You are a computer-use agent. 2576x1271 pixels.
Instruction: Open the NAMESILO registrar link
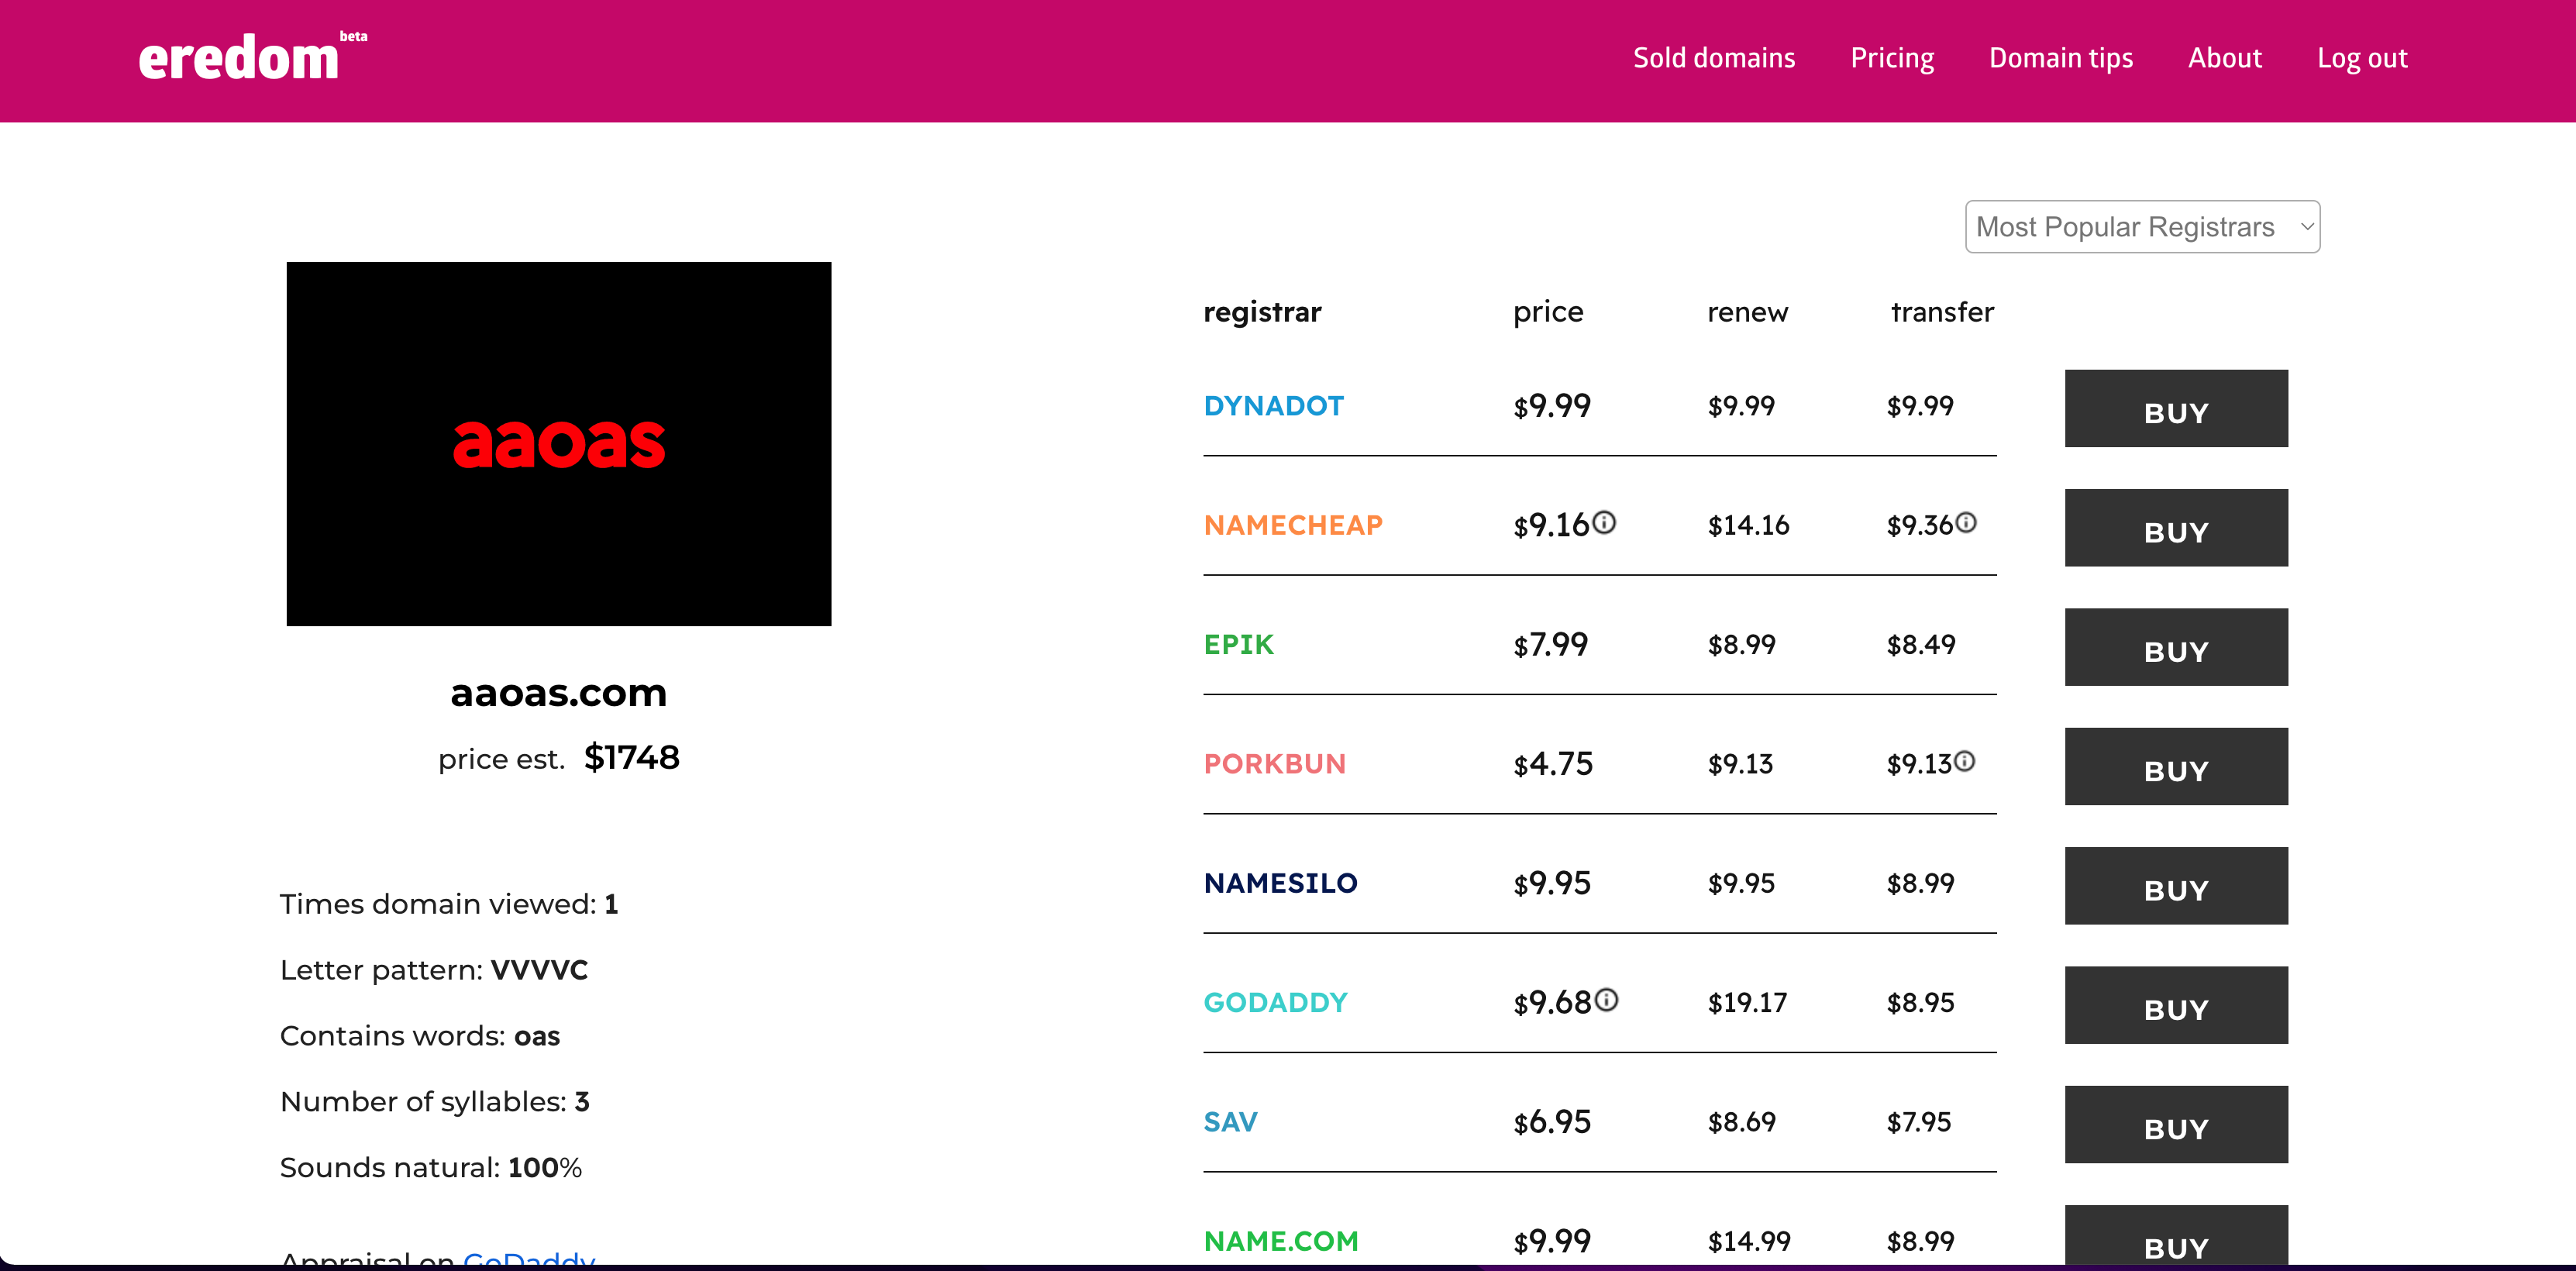[1280, 883]
